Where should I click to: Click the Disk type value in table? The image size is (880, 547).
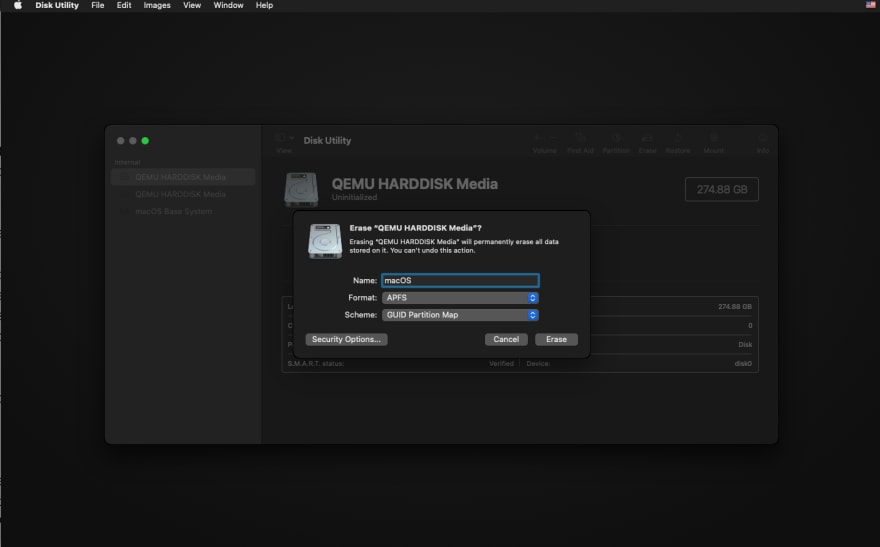(x=745, y=344)
